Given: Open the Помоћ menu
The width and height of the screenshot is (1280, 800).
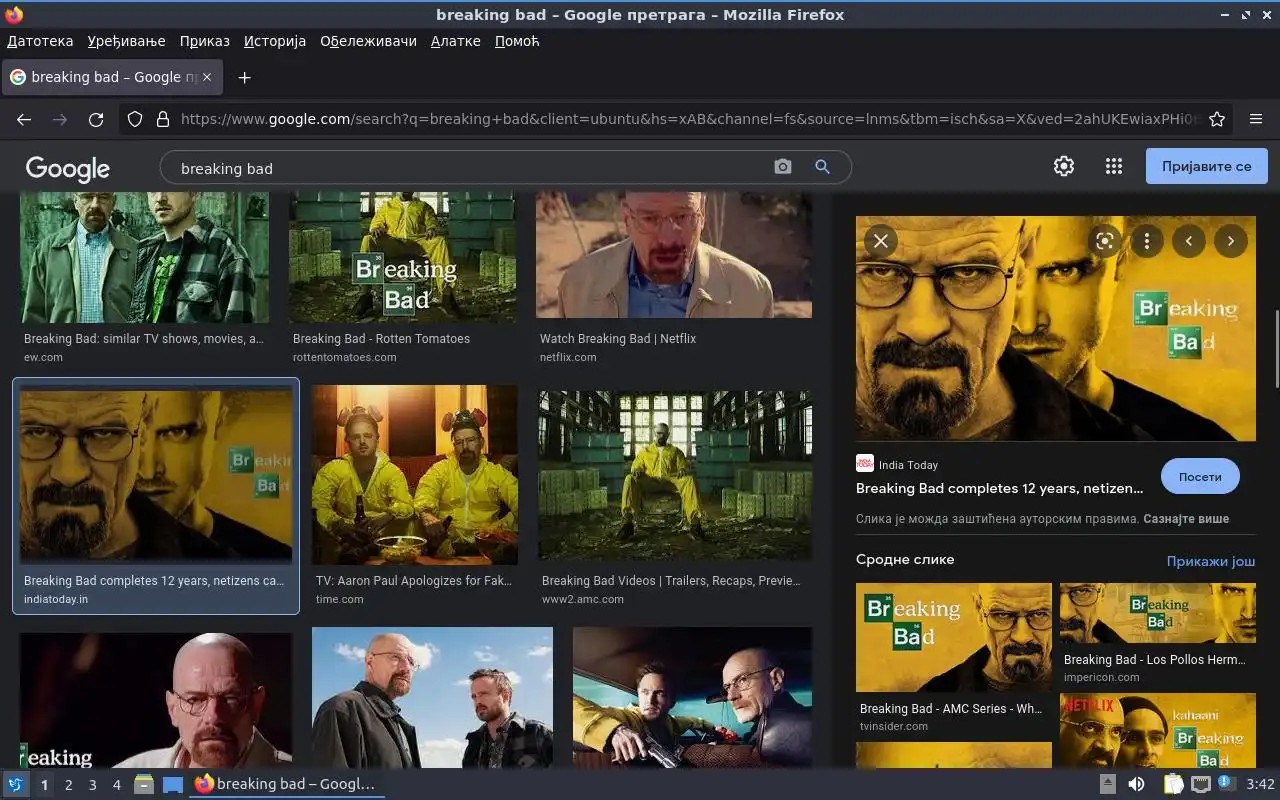Looking at the screenshot, I should 517,41.
